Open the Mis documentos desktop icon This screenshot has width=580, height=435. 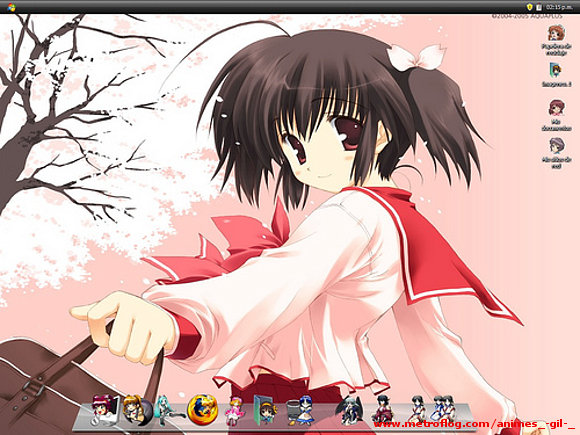pyautogui.click(x=556, y=115)
